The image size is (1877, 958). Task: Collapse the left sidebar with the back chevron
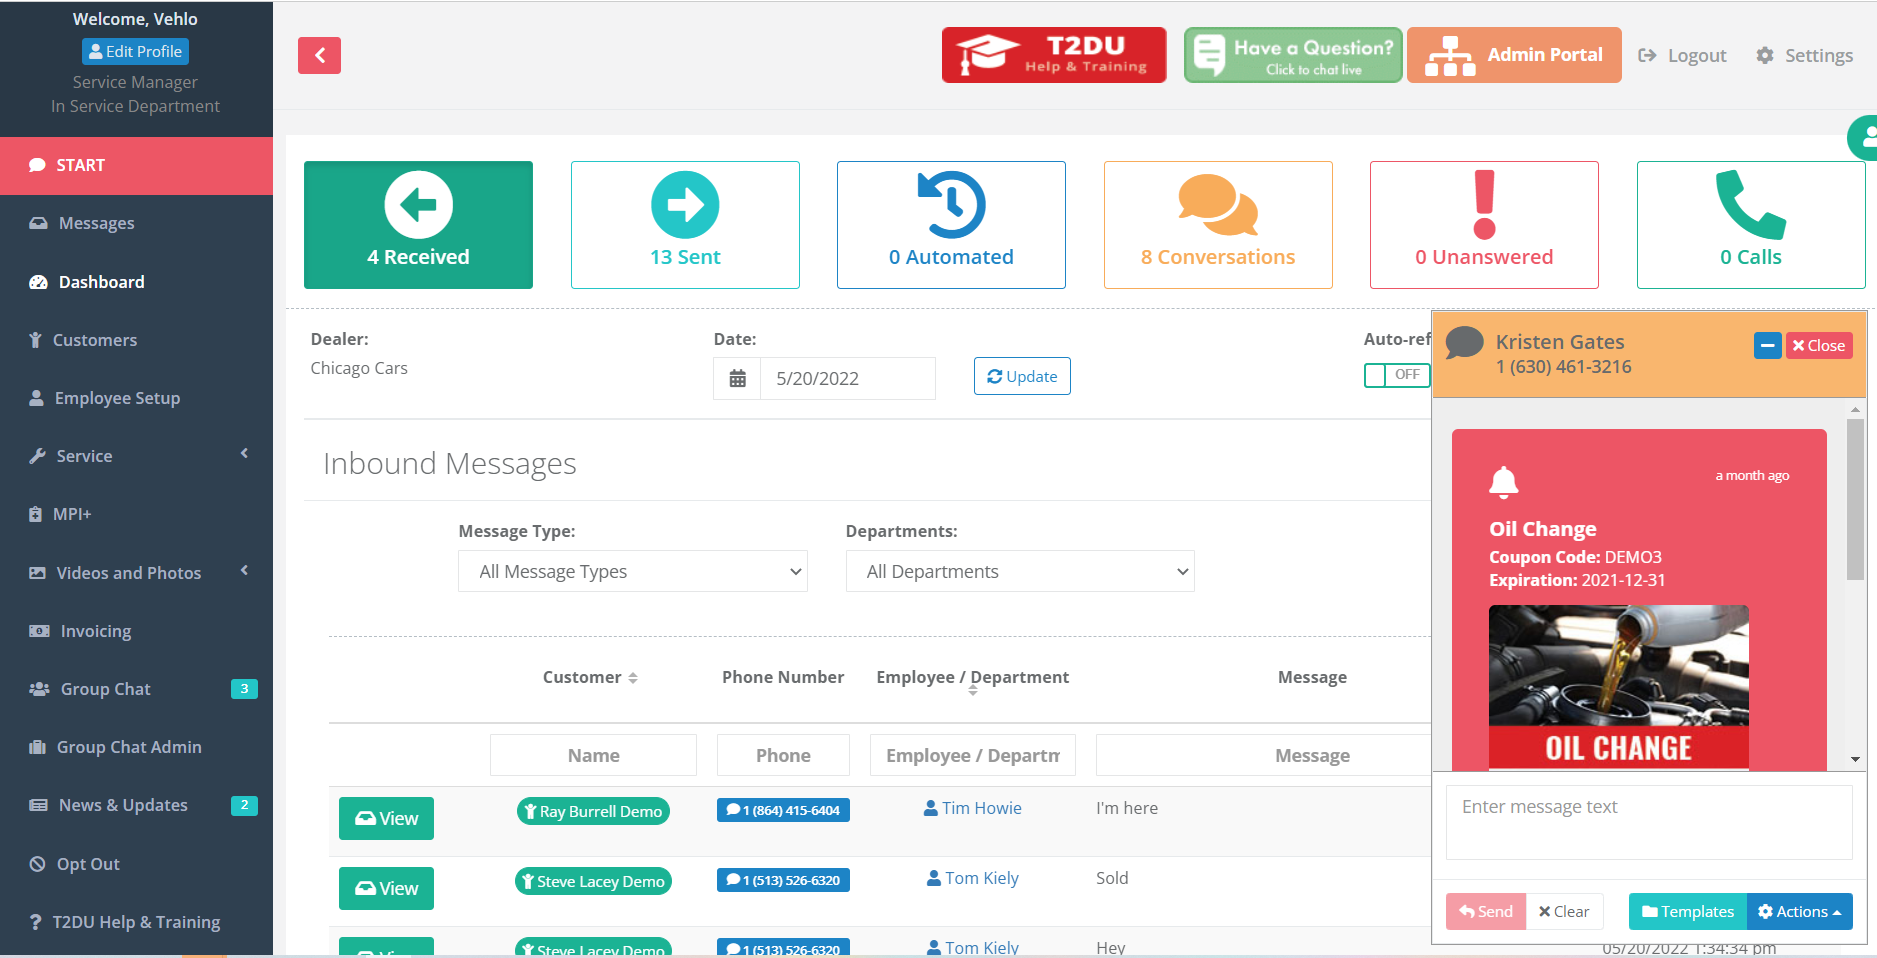tap(319, 55)
